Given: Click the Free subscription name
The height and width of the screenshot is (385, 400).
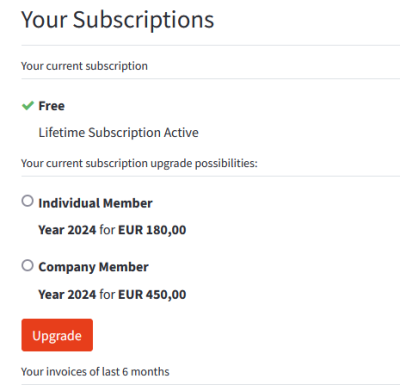Looking at the screenshot, I should click(52, 106).
